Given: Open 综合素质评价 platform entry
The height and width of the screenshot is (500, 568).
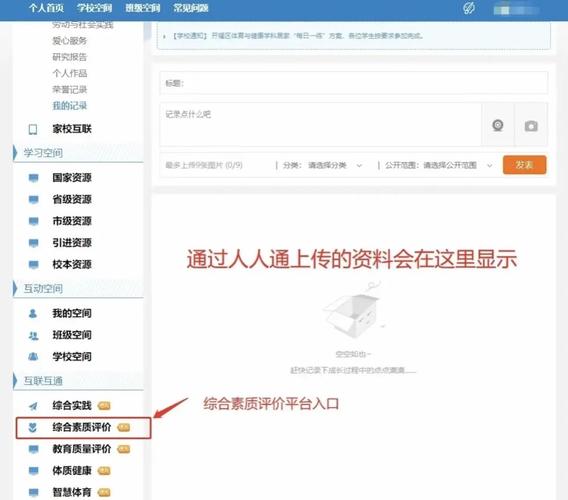Looking at the screenshot, I should coord(82,428).
